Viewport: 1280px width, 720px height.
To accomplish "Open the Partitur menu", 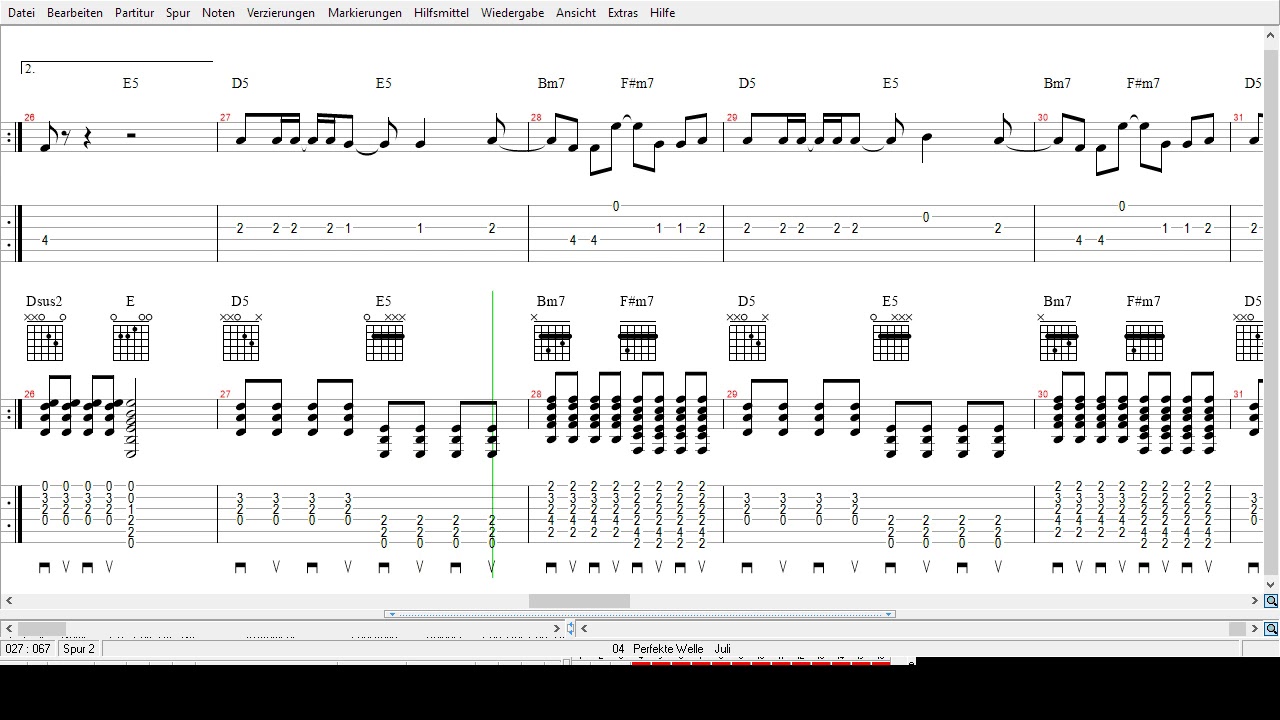I will [134, 13].
